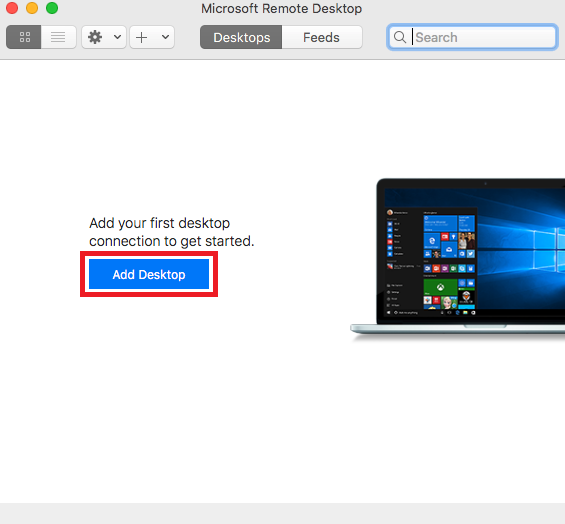Select the Desktops tab
This screenshot has width=565, height=524.
[241, 37]
